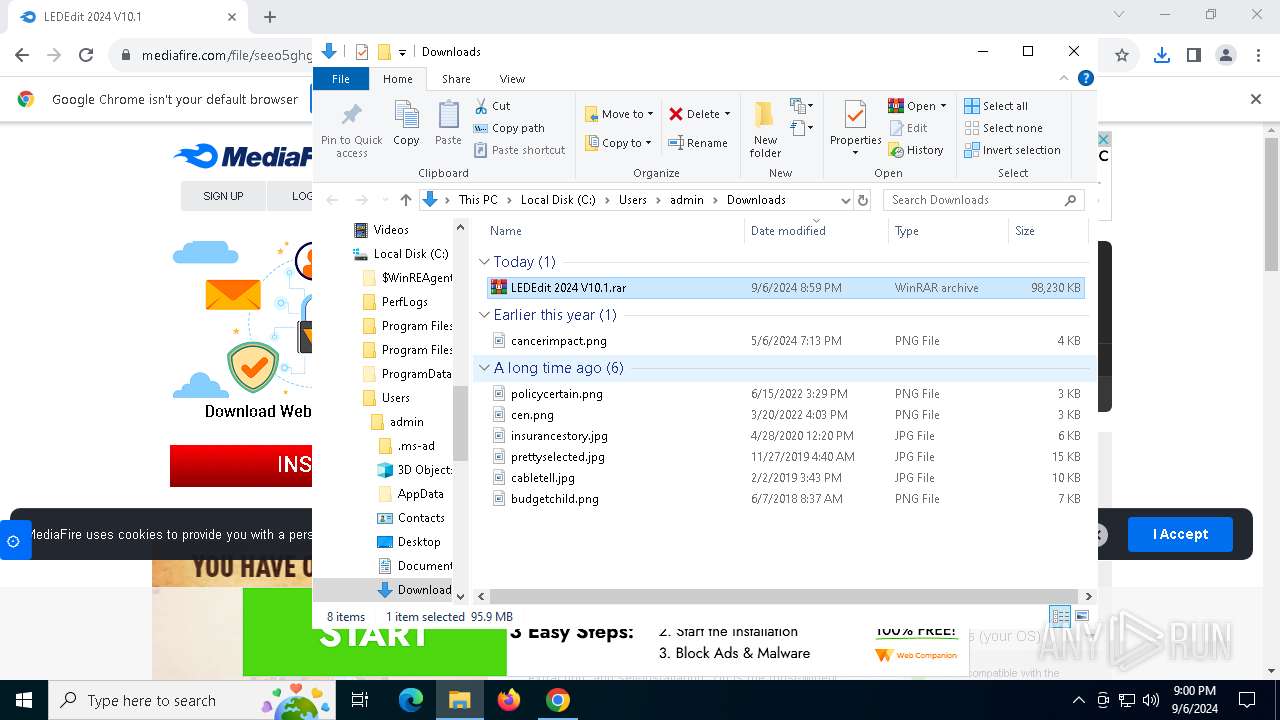
Task: Open Microsoft Edge from the taskbar
Action: point(411,700)
